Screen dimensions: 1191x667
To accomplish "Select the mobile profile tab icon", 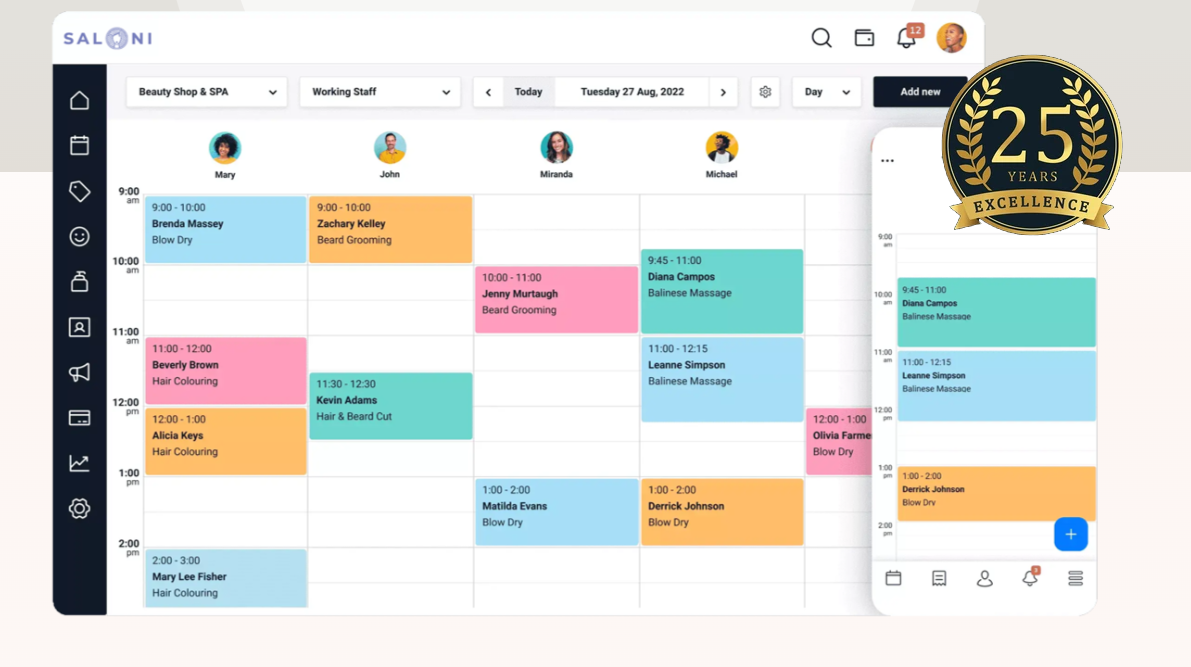I will coord(984,579).
